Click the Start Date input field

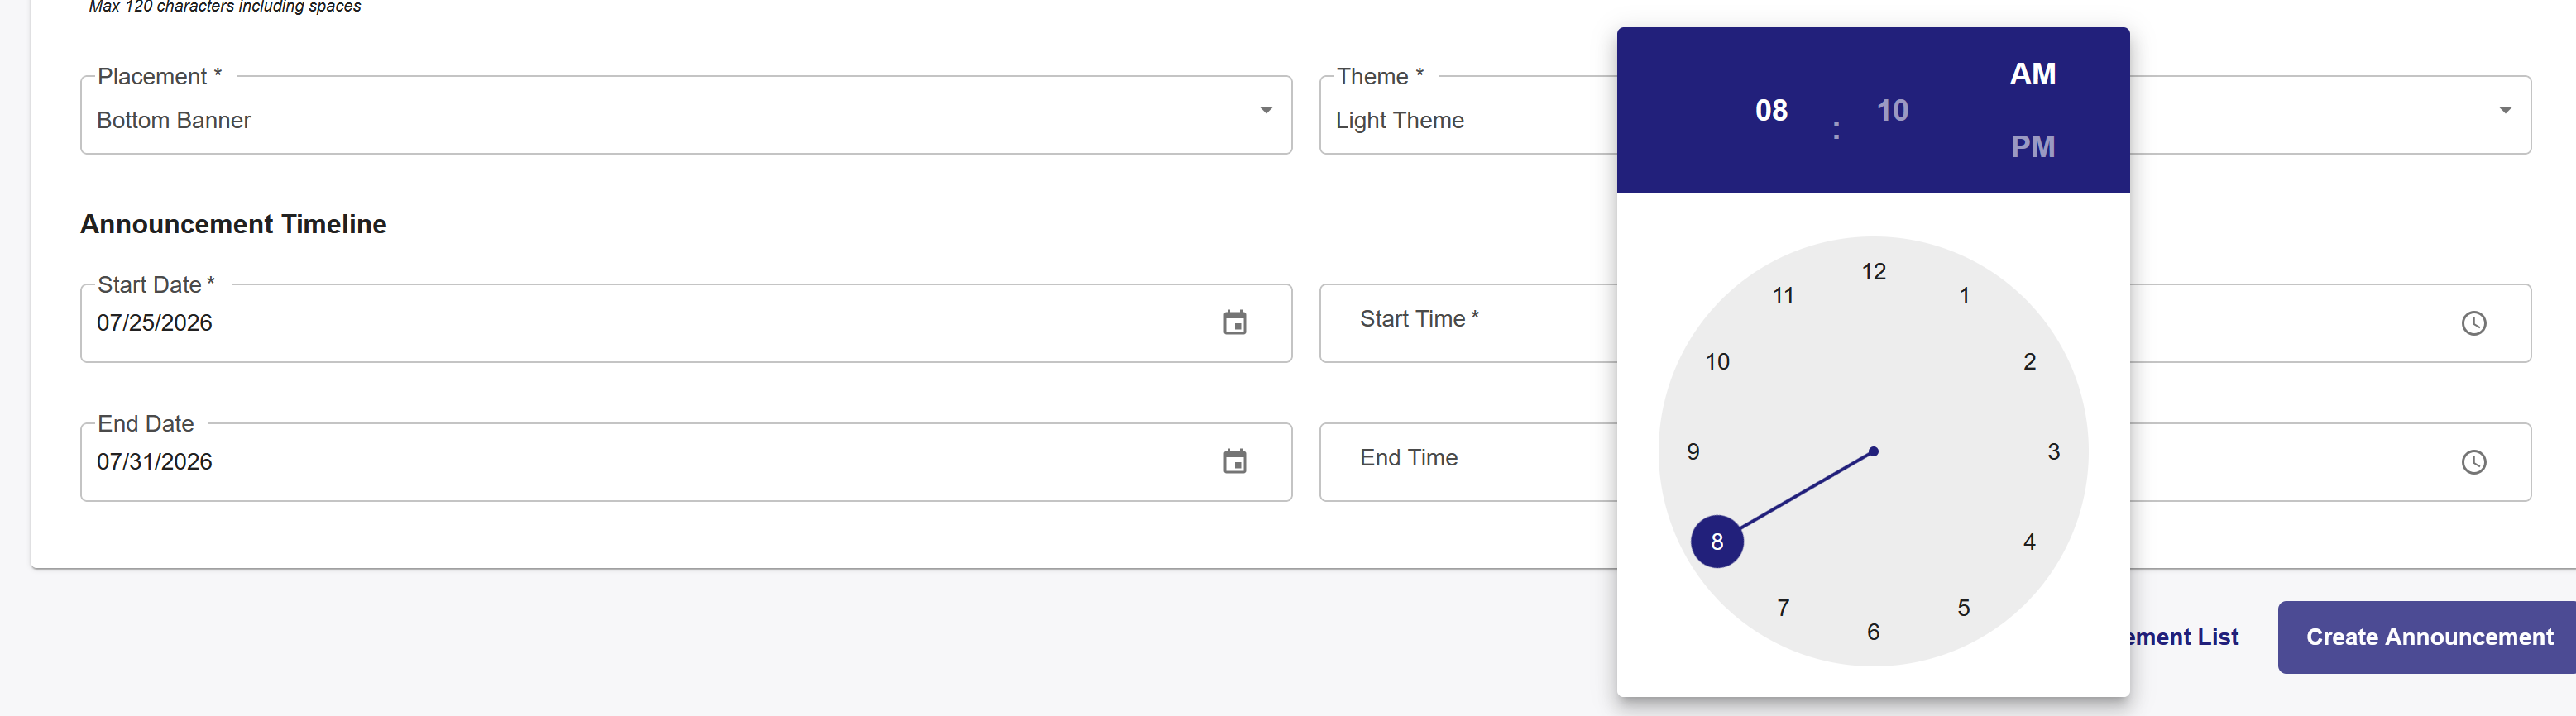tap(686, 323)
